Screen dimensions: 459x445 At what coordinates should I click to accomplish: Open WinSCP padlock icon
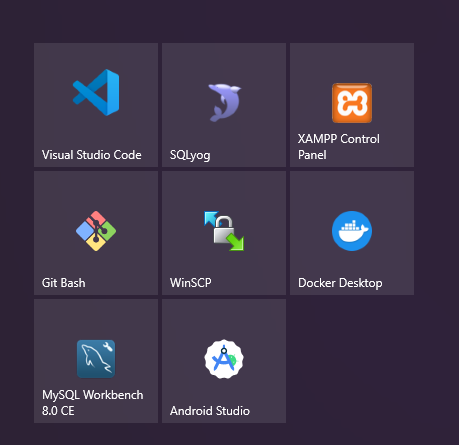tap(224, 231)
